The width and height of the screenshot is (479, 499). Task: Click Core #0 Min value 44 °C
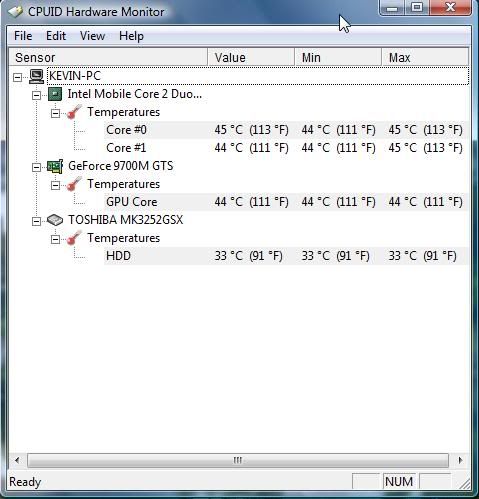point(338,130)
